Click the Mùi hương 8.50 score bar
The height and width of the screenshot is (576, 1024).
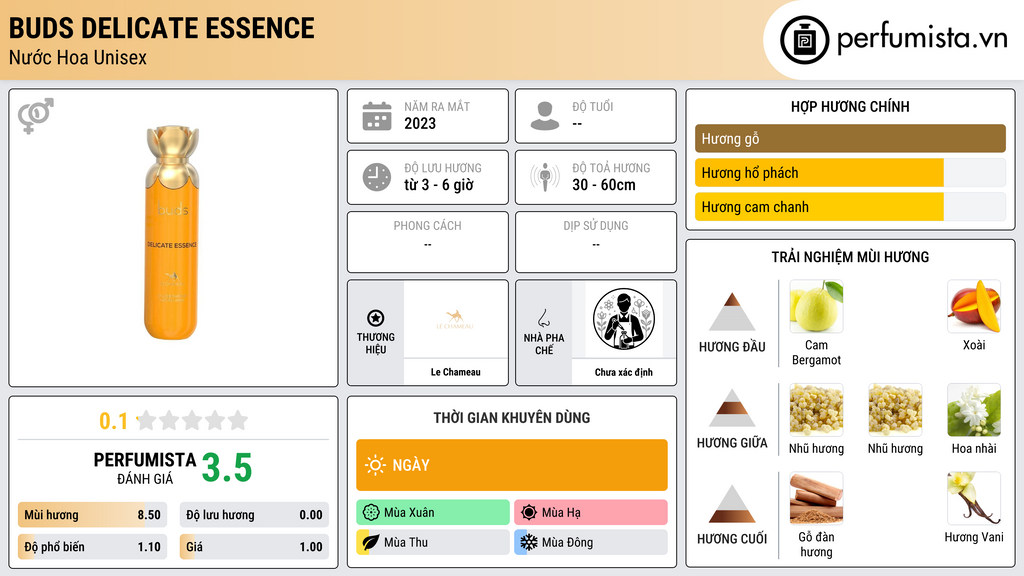[93, 515]
